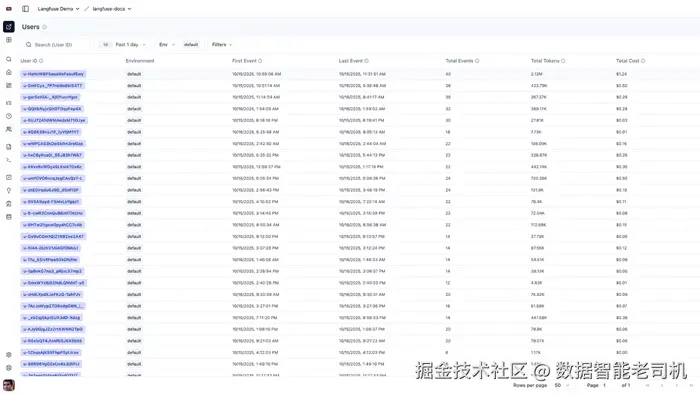Screen dimensions: 700x394
Task: Click the 72.04K total tokens cell
Action: click(538, 213)
